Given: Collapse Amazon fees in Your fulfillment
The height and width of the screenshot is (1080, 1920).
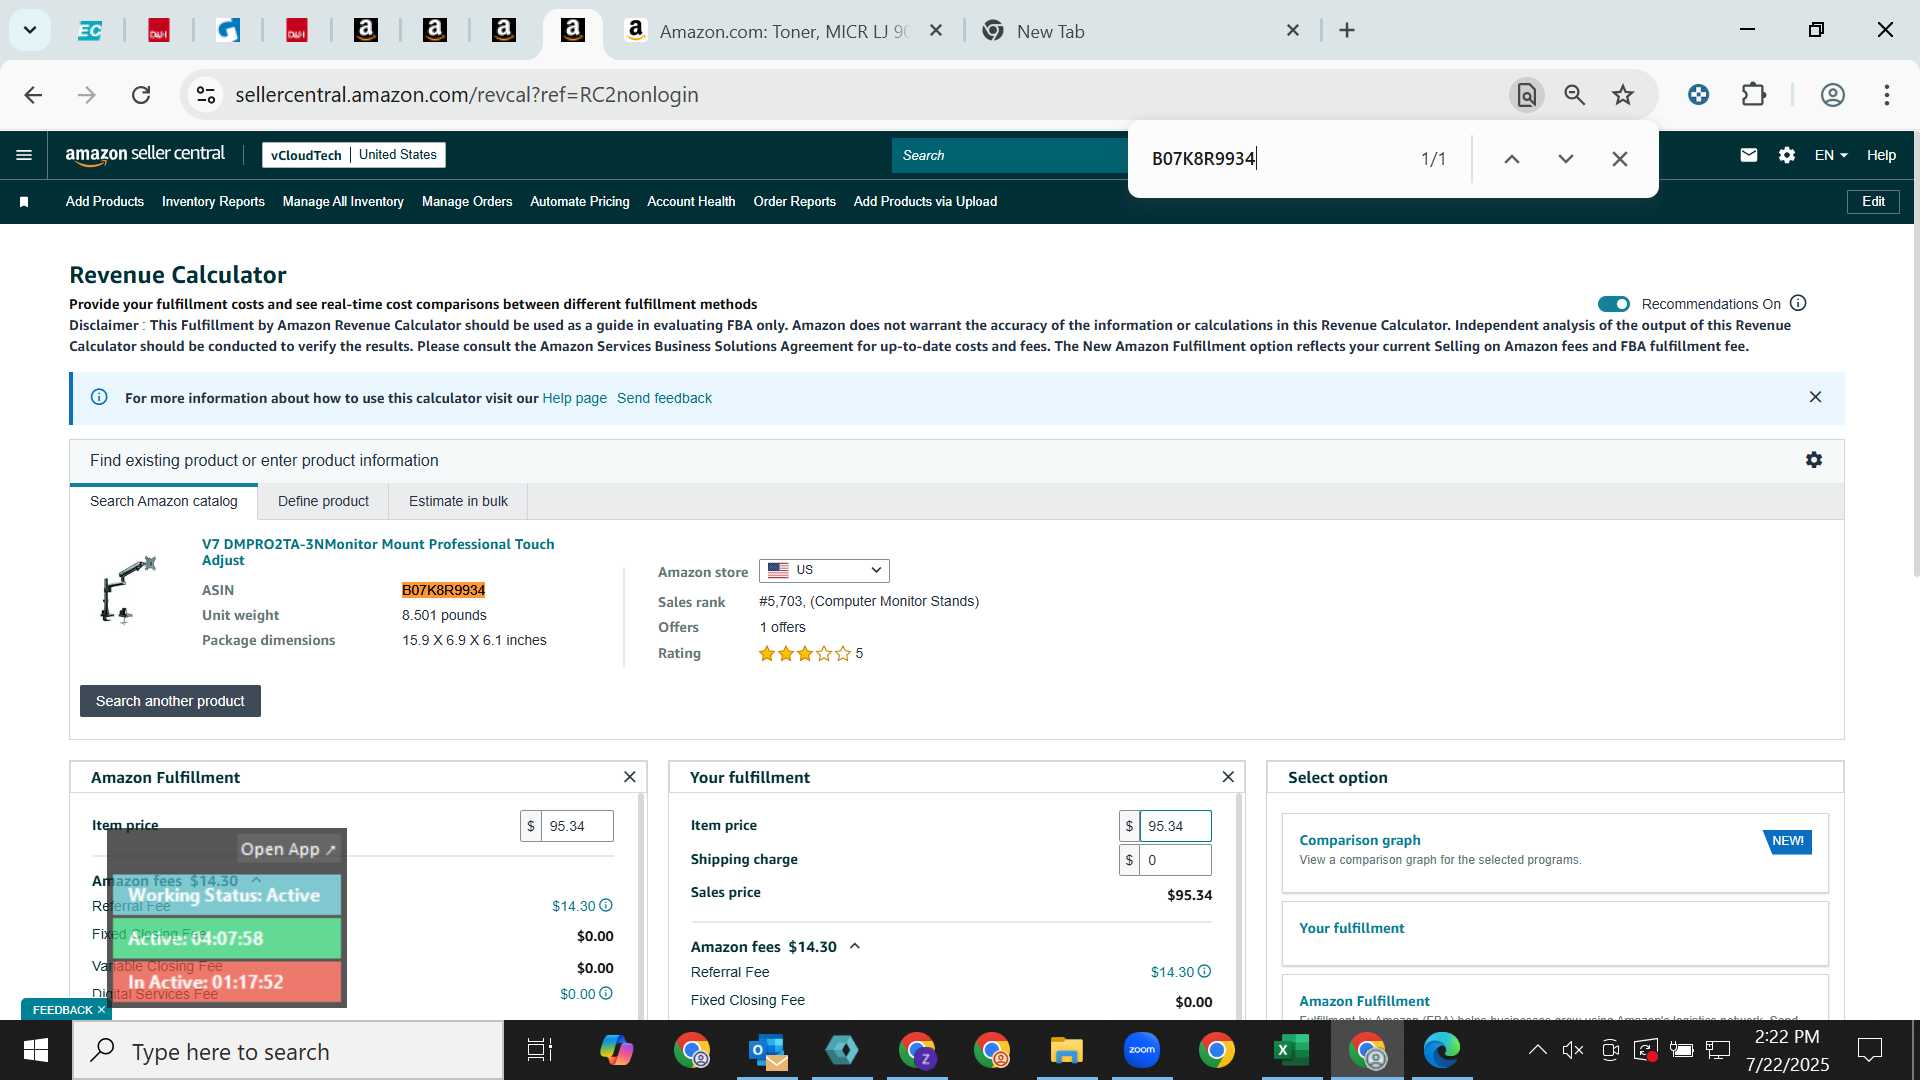Looking at the screenshot, I should 855,946.
